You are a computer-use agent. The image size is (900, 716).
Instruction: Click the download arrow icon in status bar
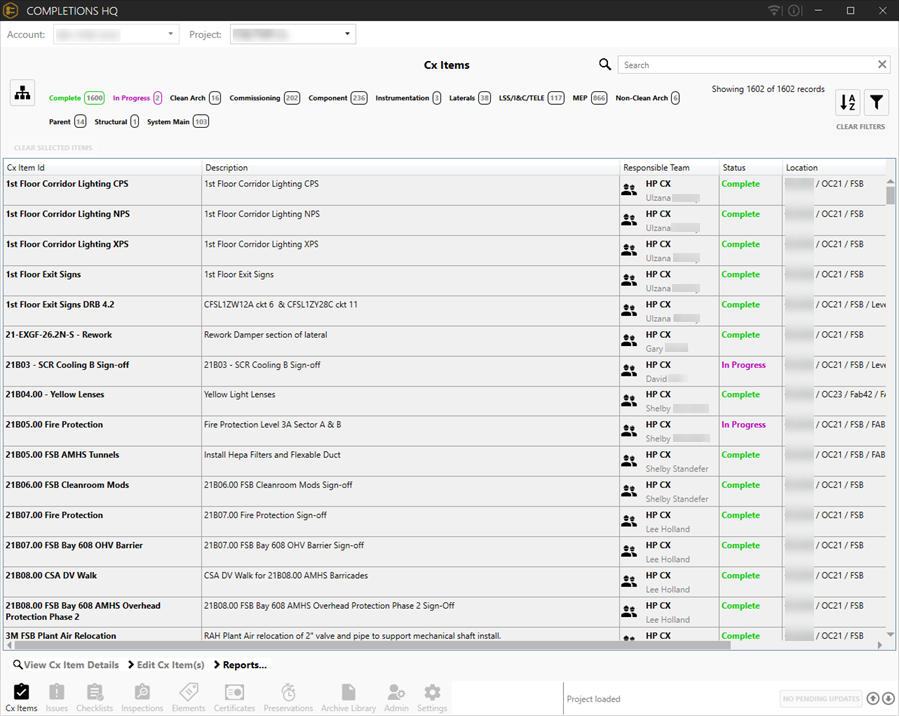[x=888, y=699]
